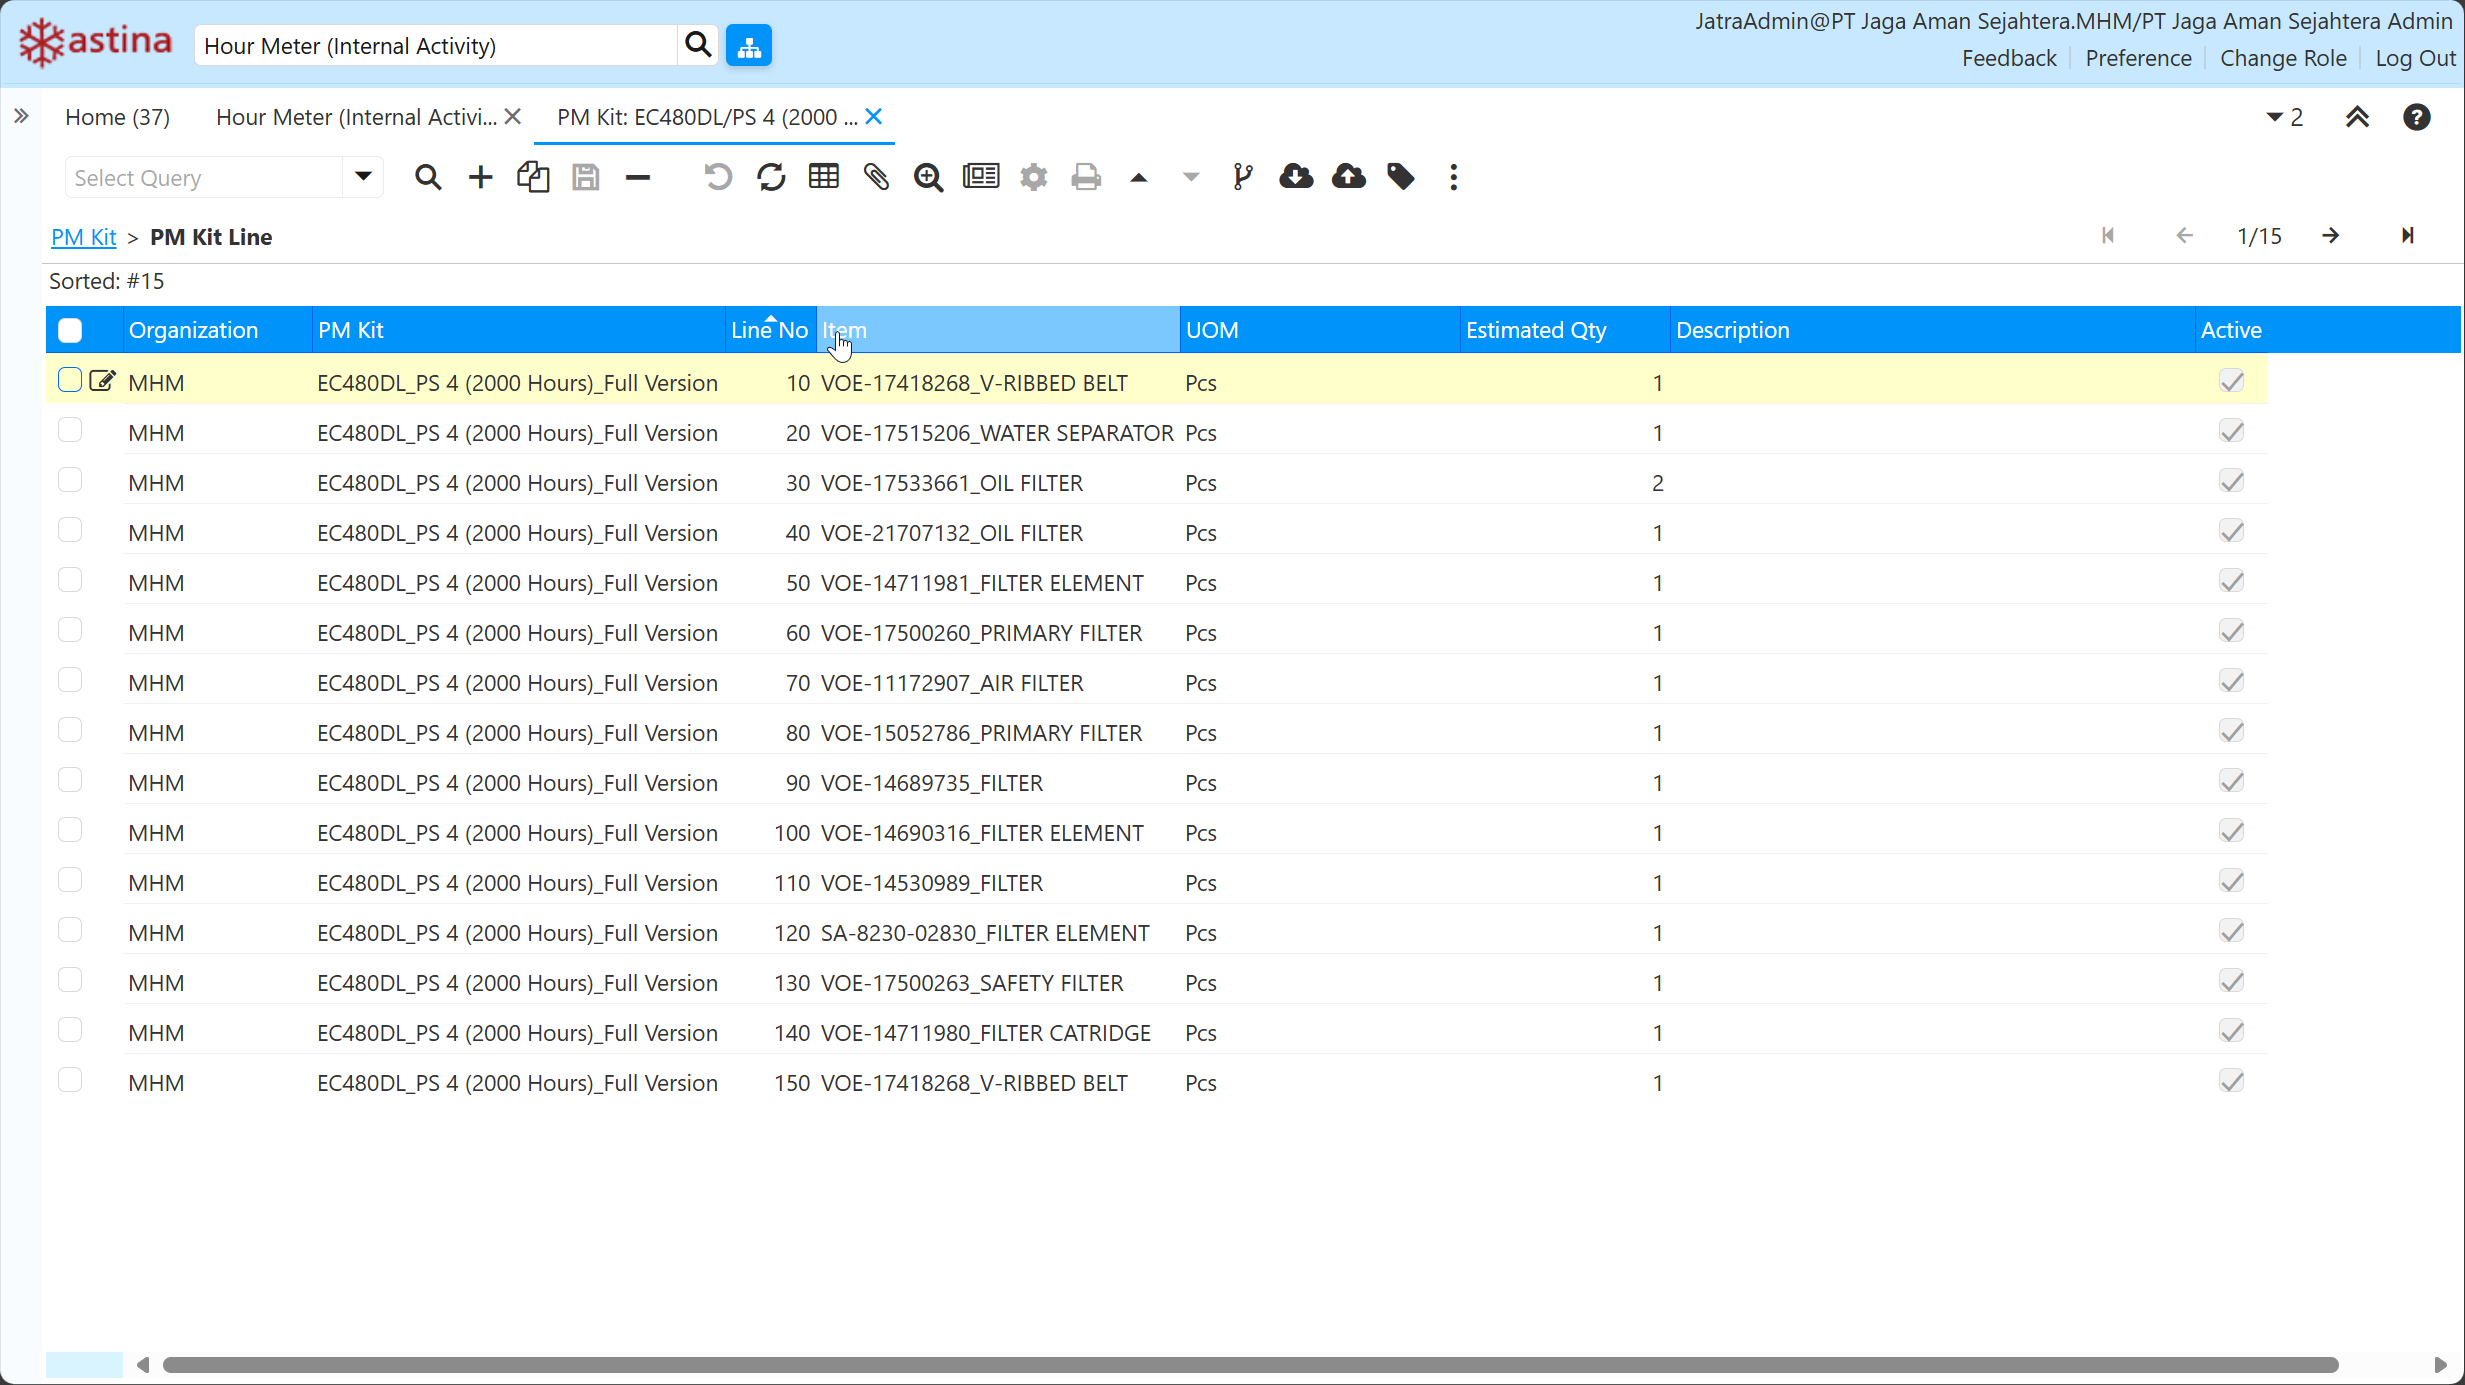Click the PM Kit breadcrumb link

coord(84,237)
